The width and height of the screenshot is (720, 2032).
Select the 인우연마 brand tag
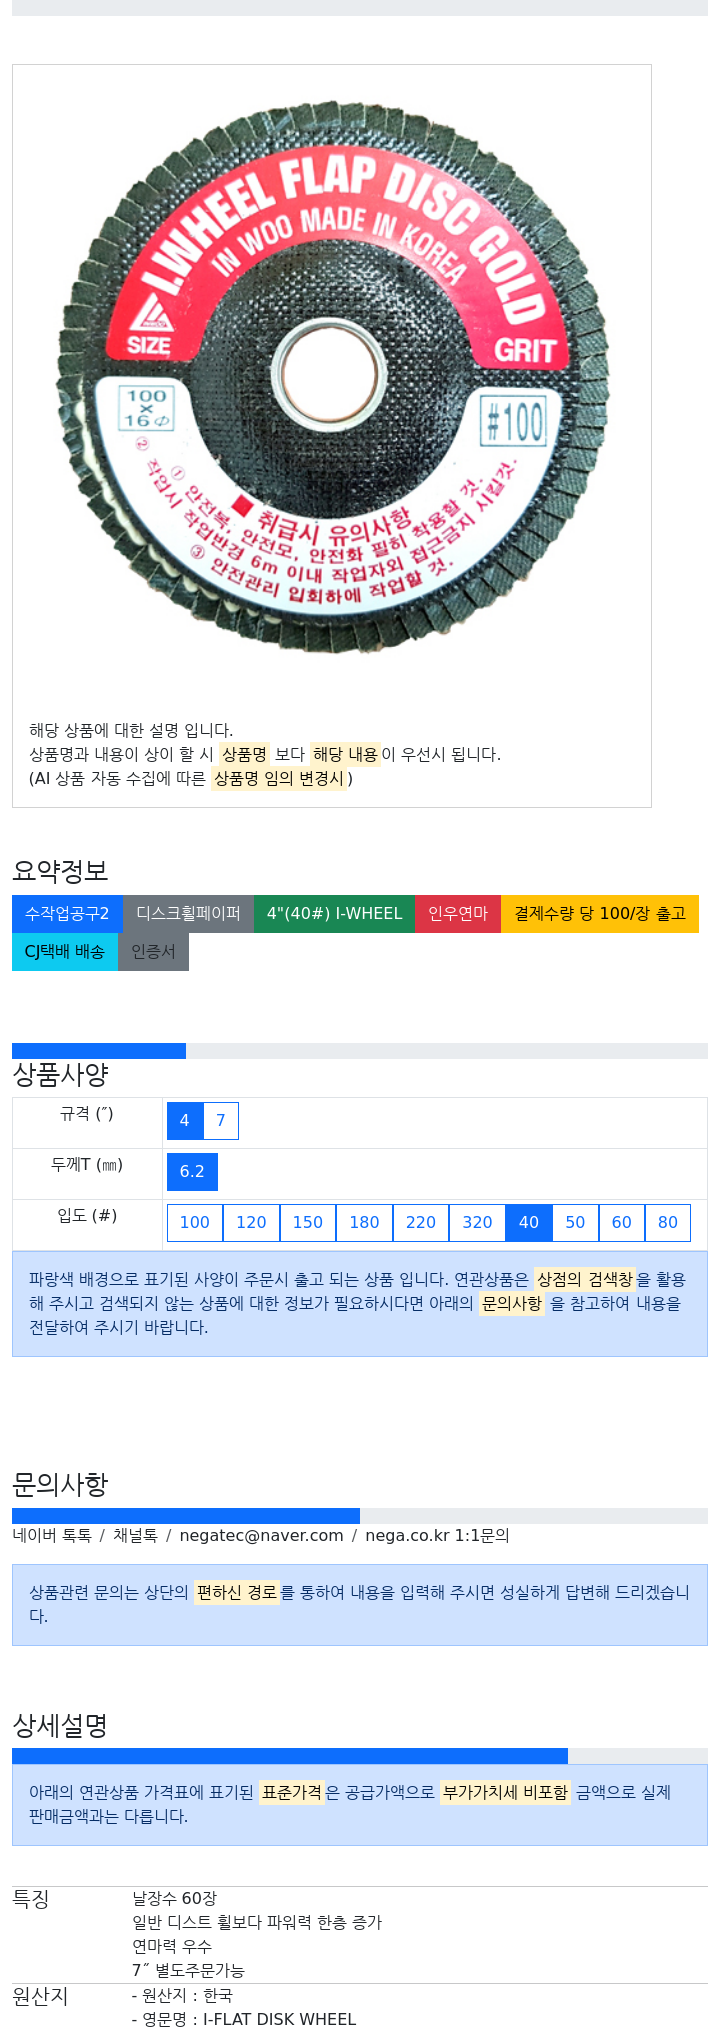[458, 914]
